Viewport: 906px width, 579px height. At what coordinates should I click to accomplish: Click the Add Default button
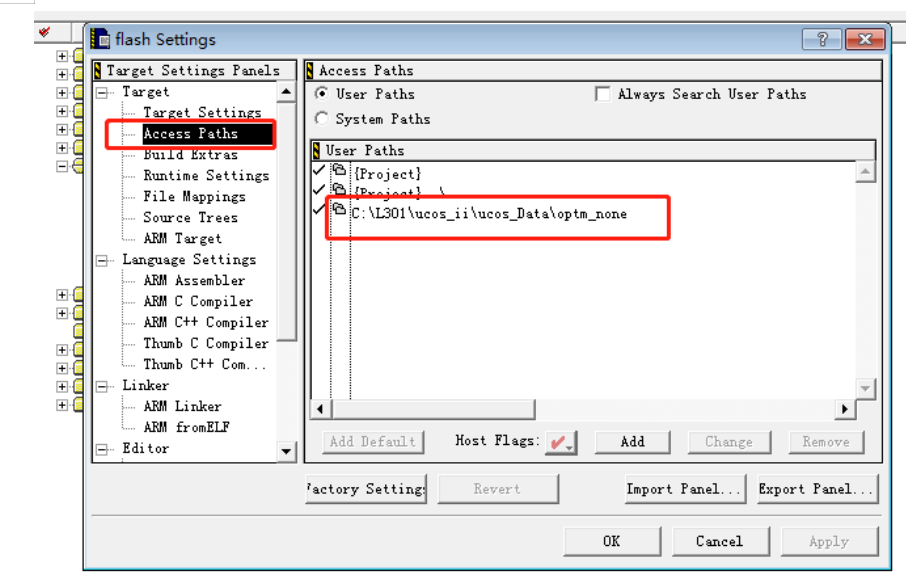click(373, 442)
